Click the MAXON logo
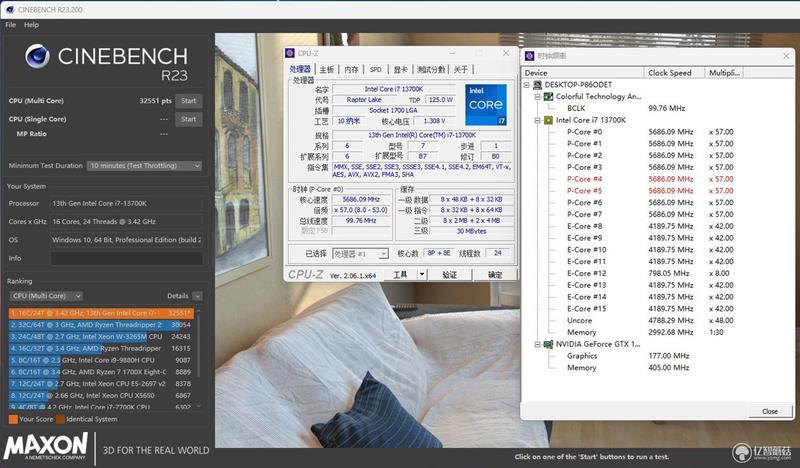This screenshot has width=800, height=468. (x=46, y=446)
